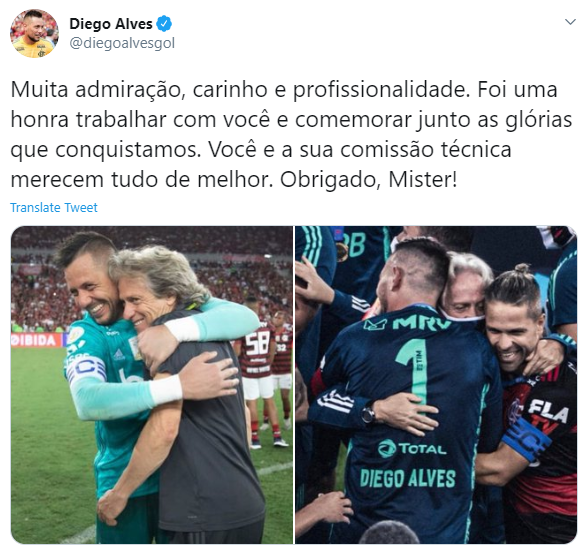Click the DIEGO ALVES name printed on jersey
Image resolution: width=588 pixels, height=552 pixels.
tap(408, 479)
